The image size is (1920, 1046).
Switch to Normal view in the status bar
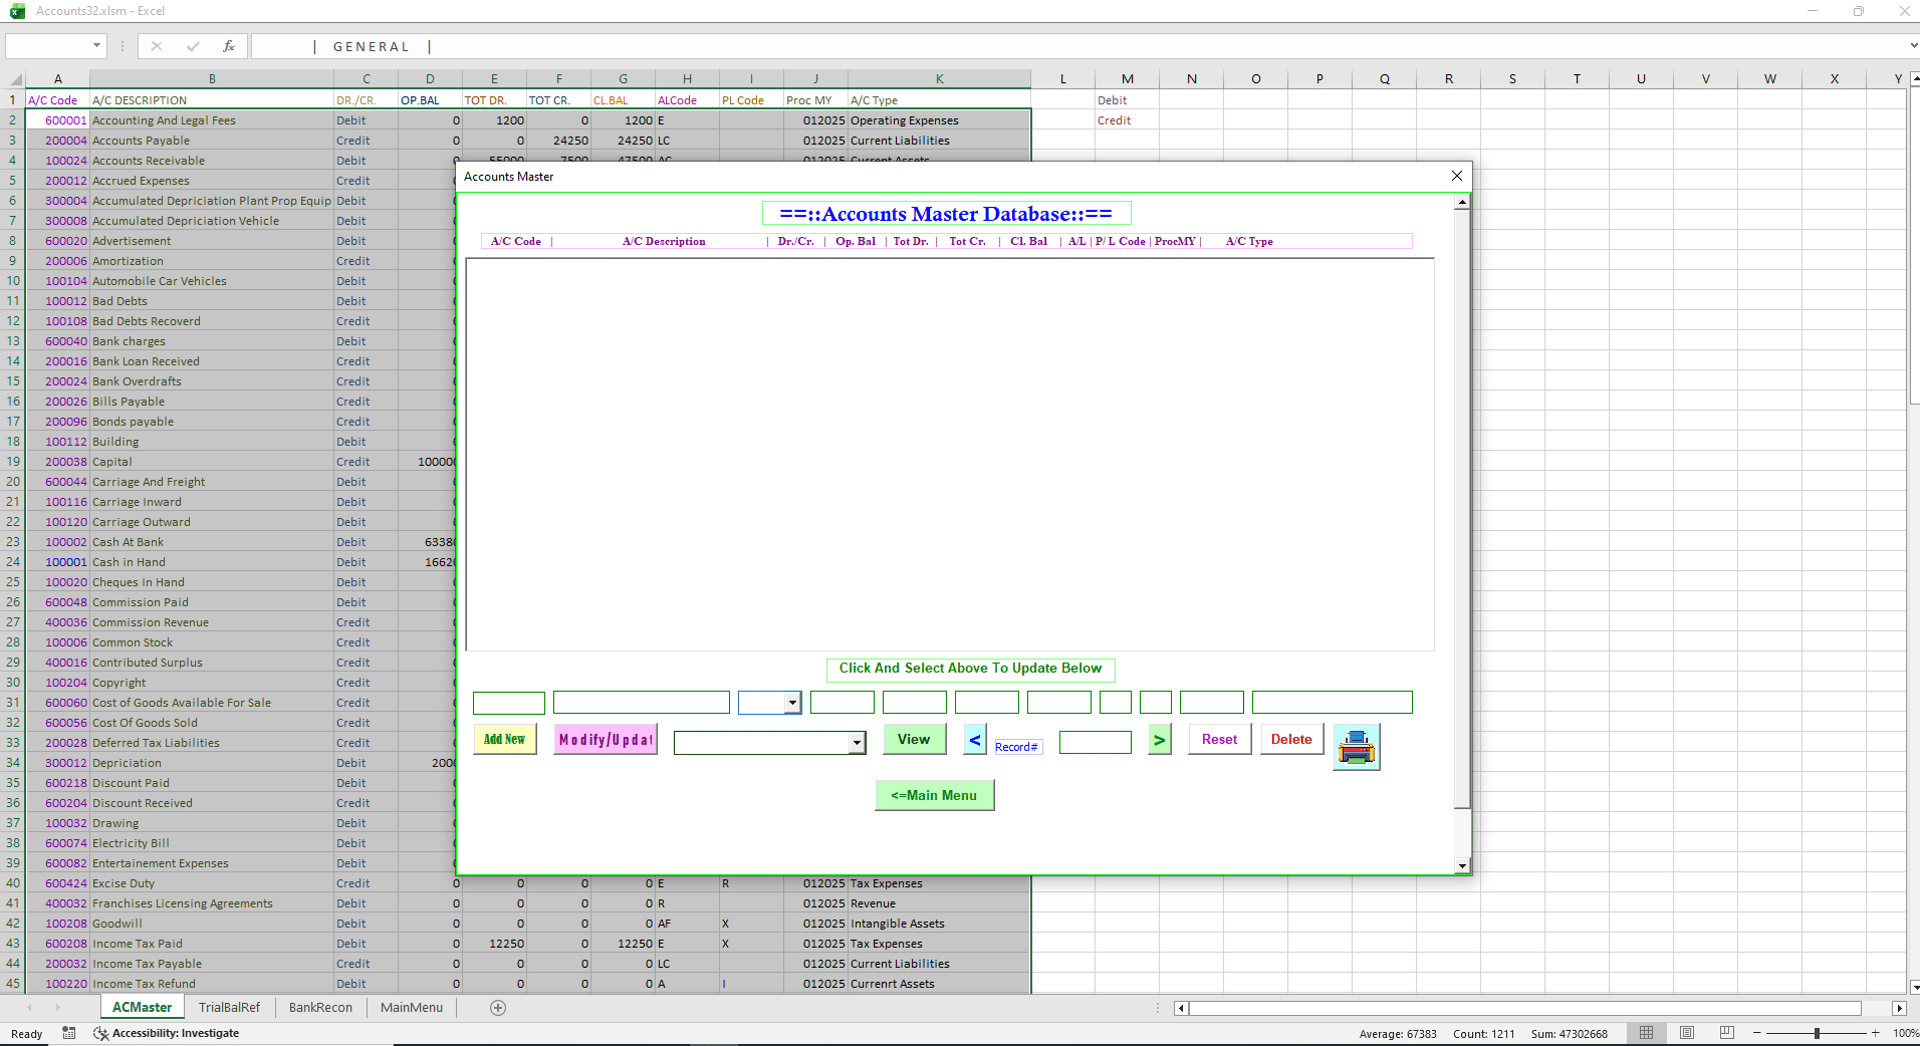pos(1646,1033)
